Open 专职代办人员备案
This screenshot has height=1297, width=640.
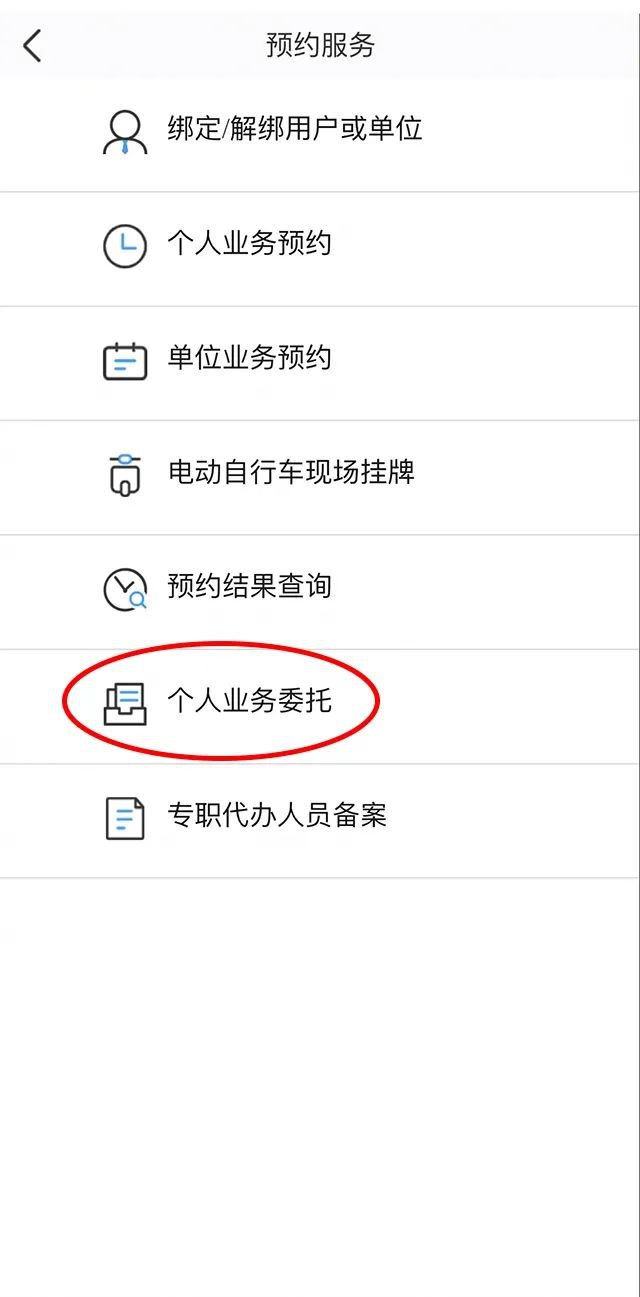pos(320,821)
